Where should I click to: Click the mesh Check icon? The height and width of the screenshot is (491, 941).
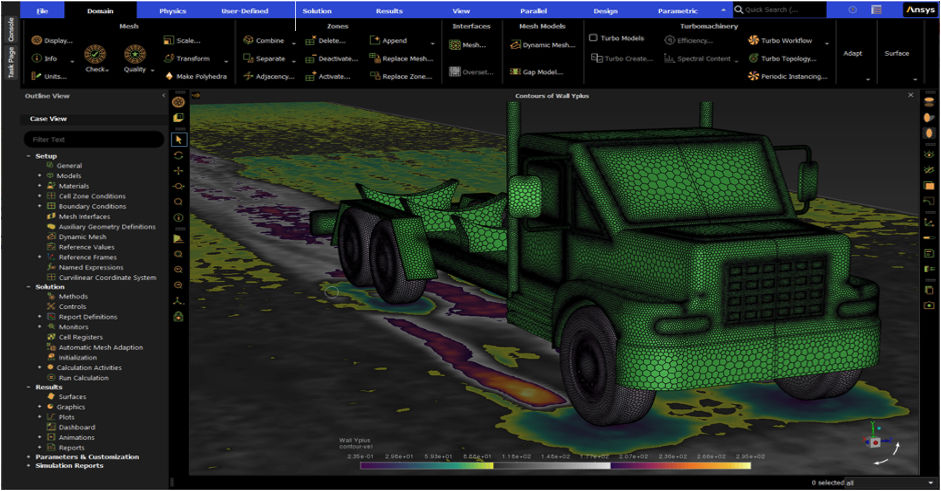tap(97, 55)
